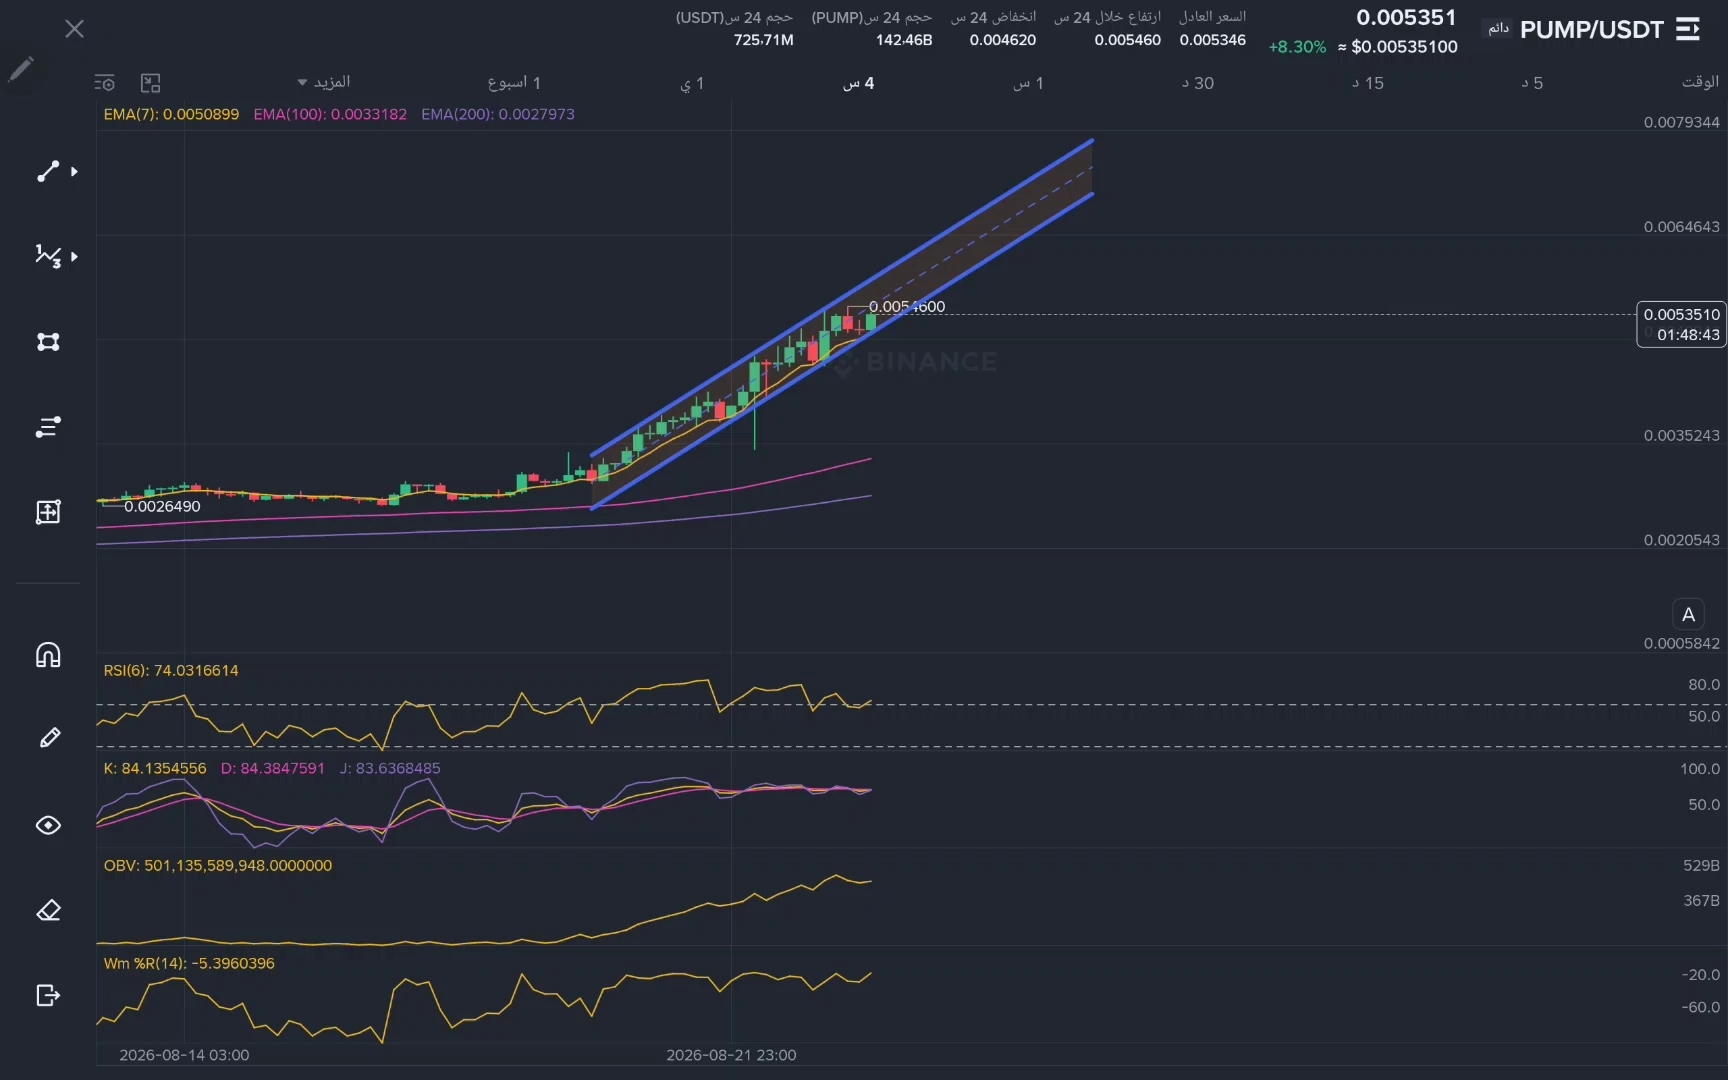Toggle the magnet snap mode
The height and width of the screenshot is (1080, 1728).
[48, 655]
